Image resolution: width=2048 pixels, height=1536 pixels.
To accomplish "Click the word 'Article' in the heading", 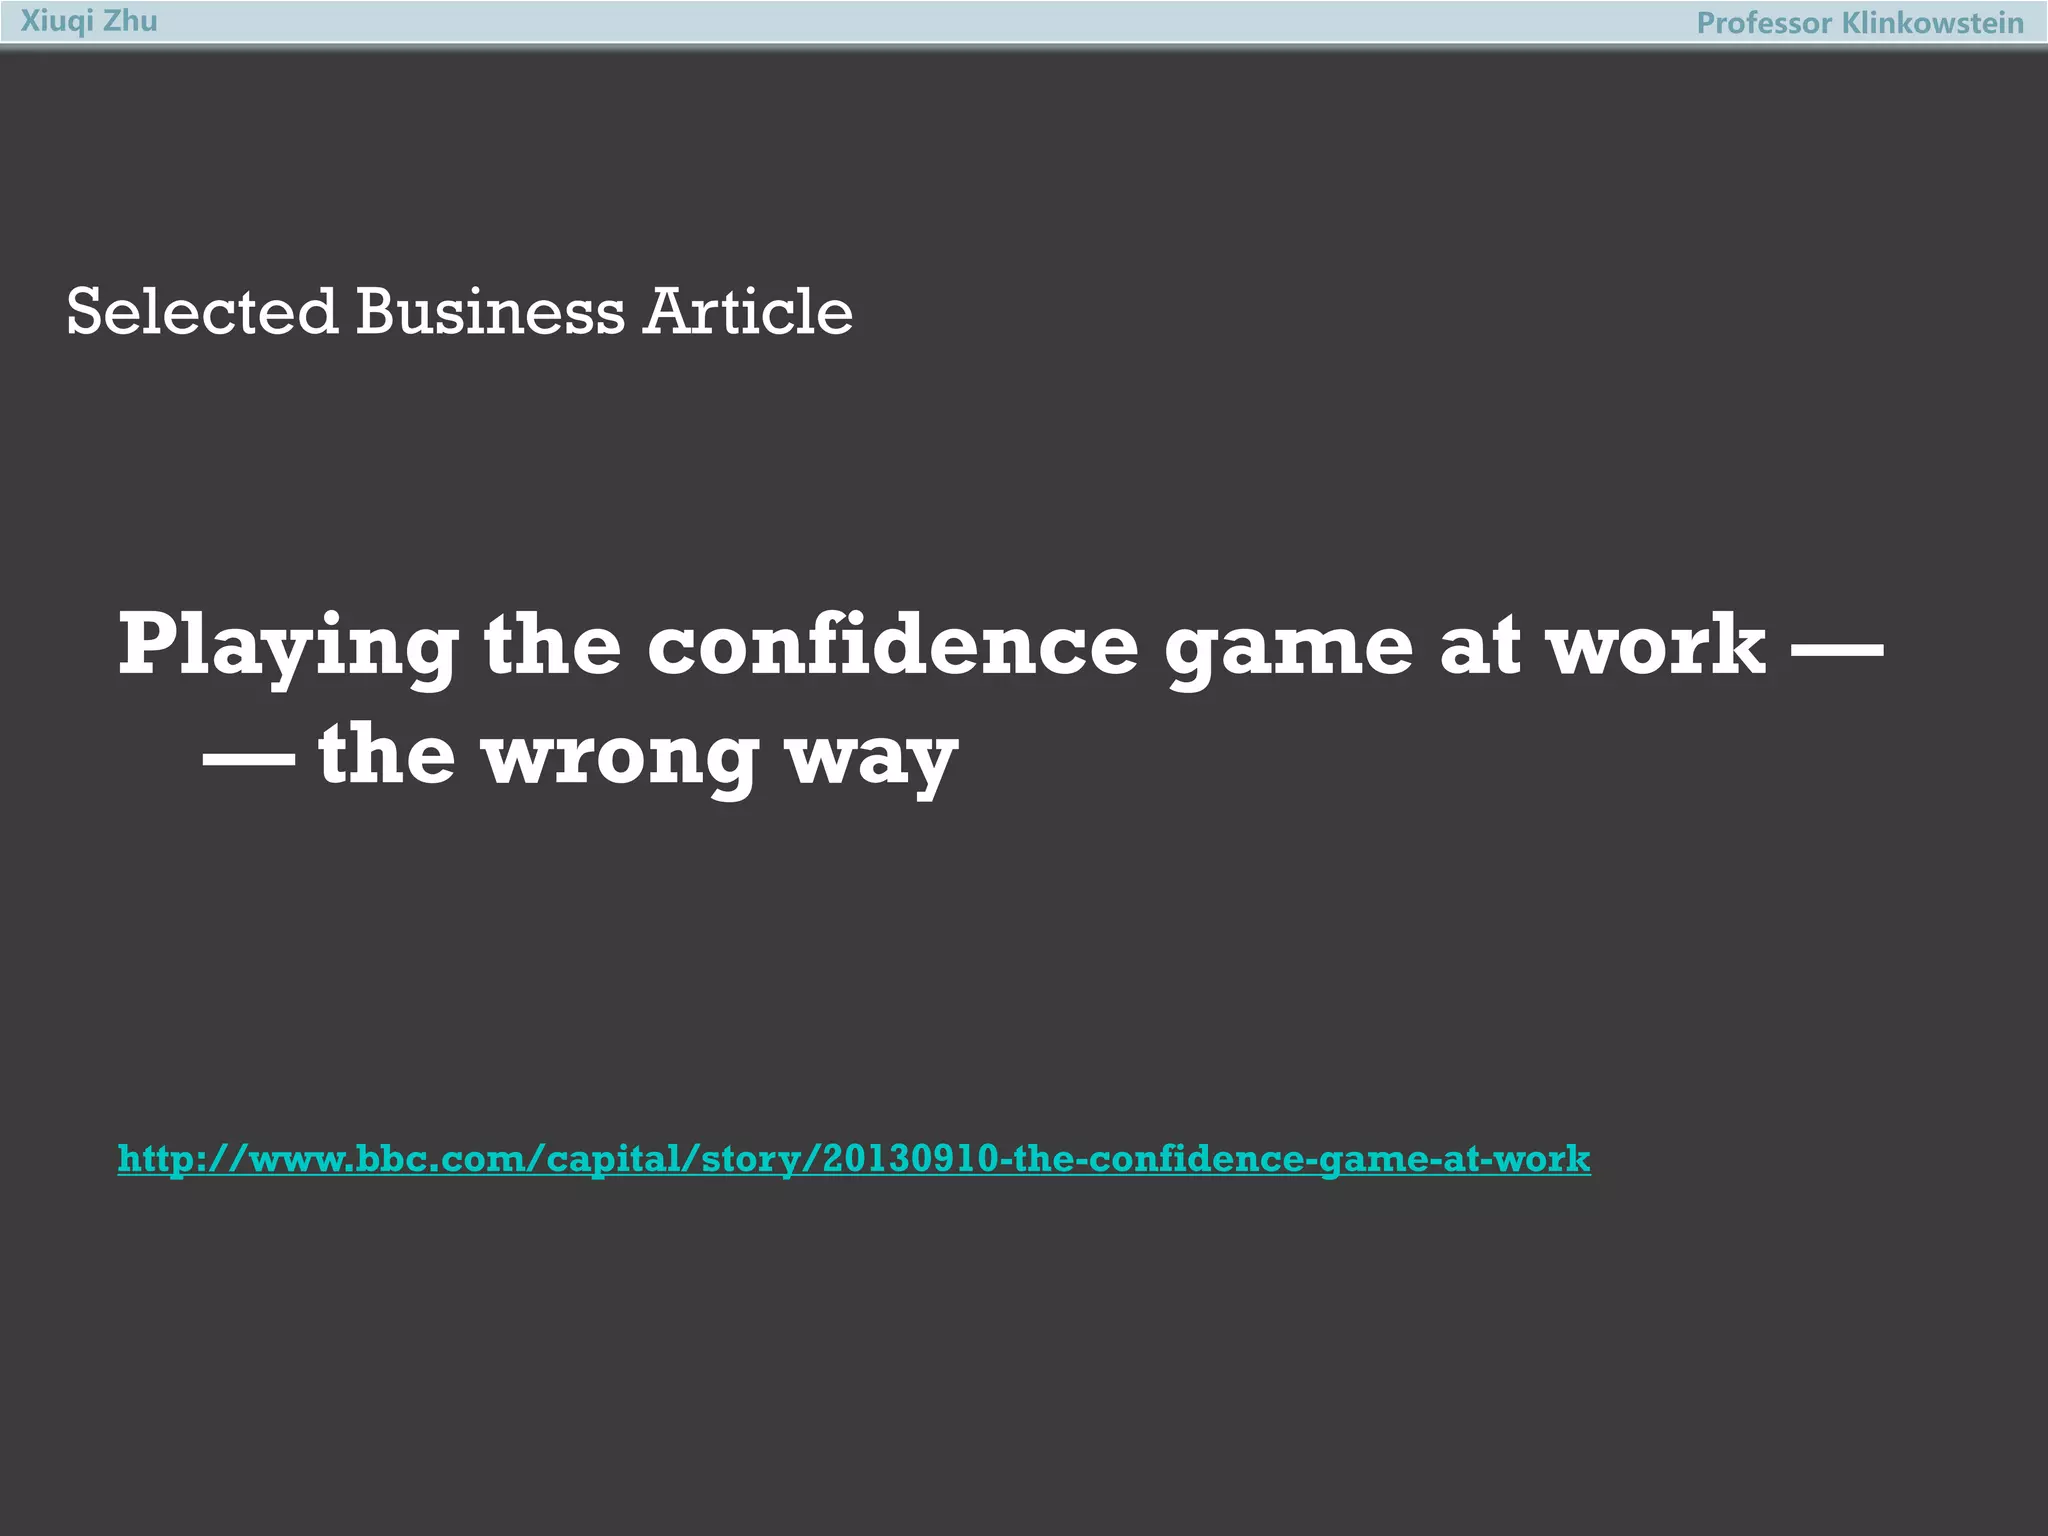I will click(747, 311).
